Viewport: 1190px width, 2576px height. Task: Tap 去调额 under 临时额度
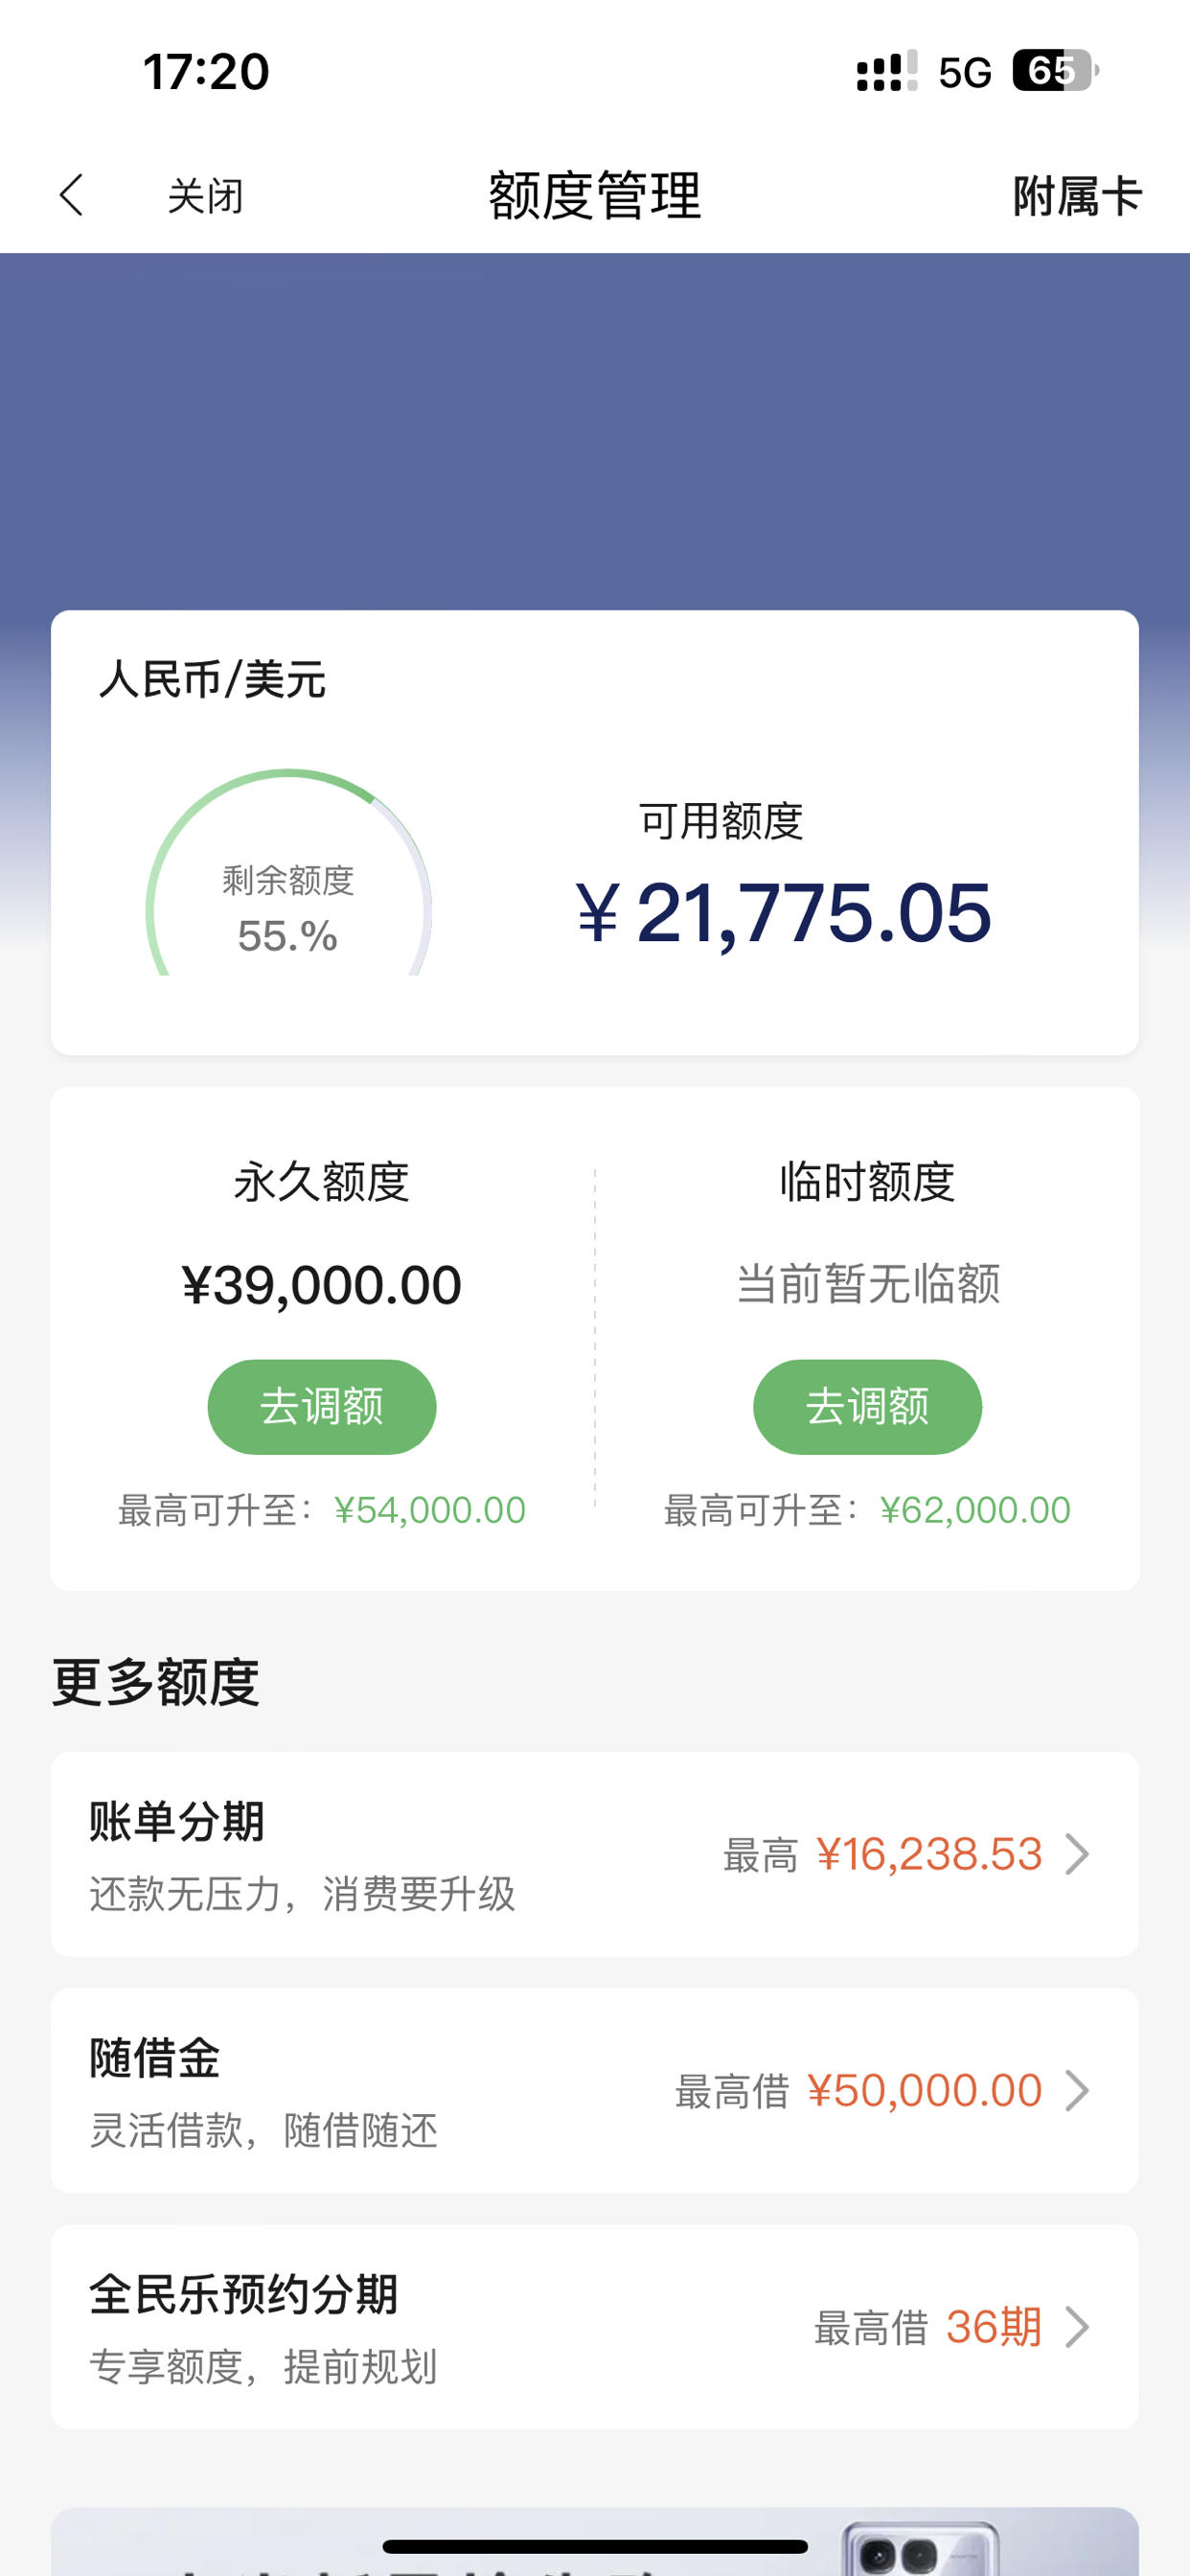(x=867, y=1406)
